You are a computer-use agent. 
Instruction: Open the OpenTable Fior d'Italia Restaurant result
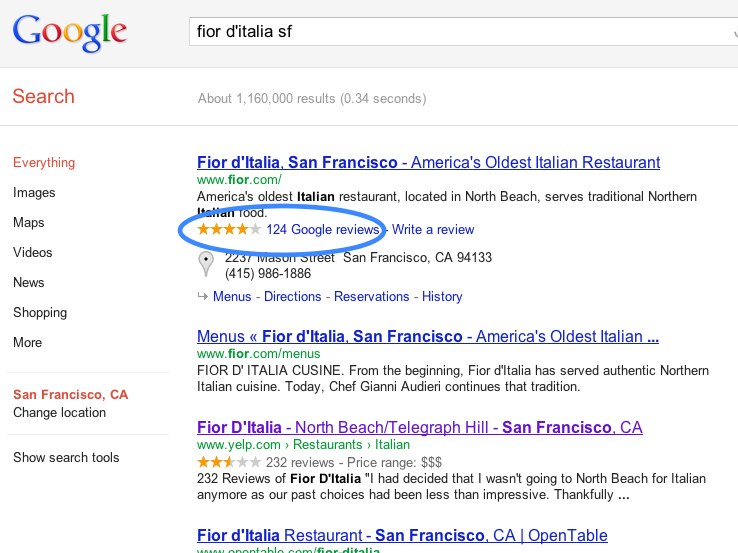point(402,536)
